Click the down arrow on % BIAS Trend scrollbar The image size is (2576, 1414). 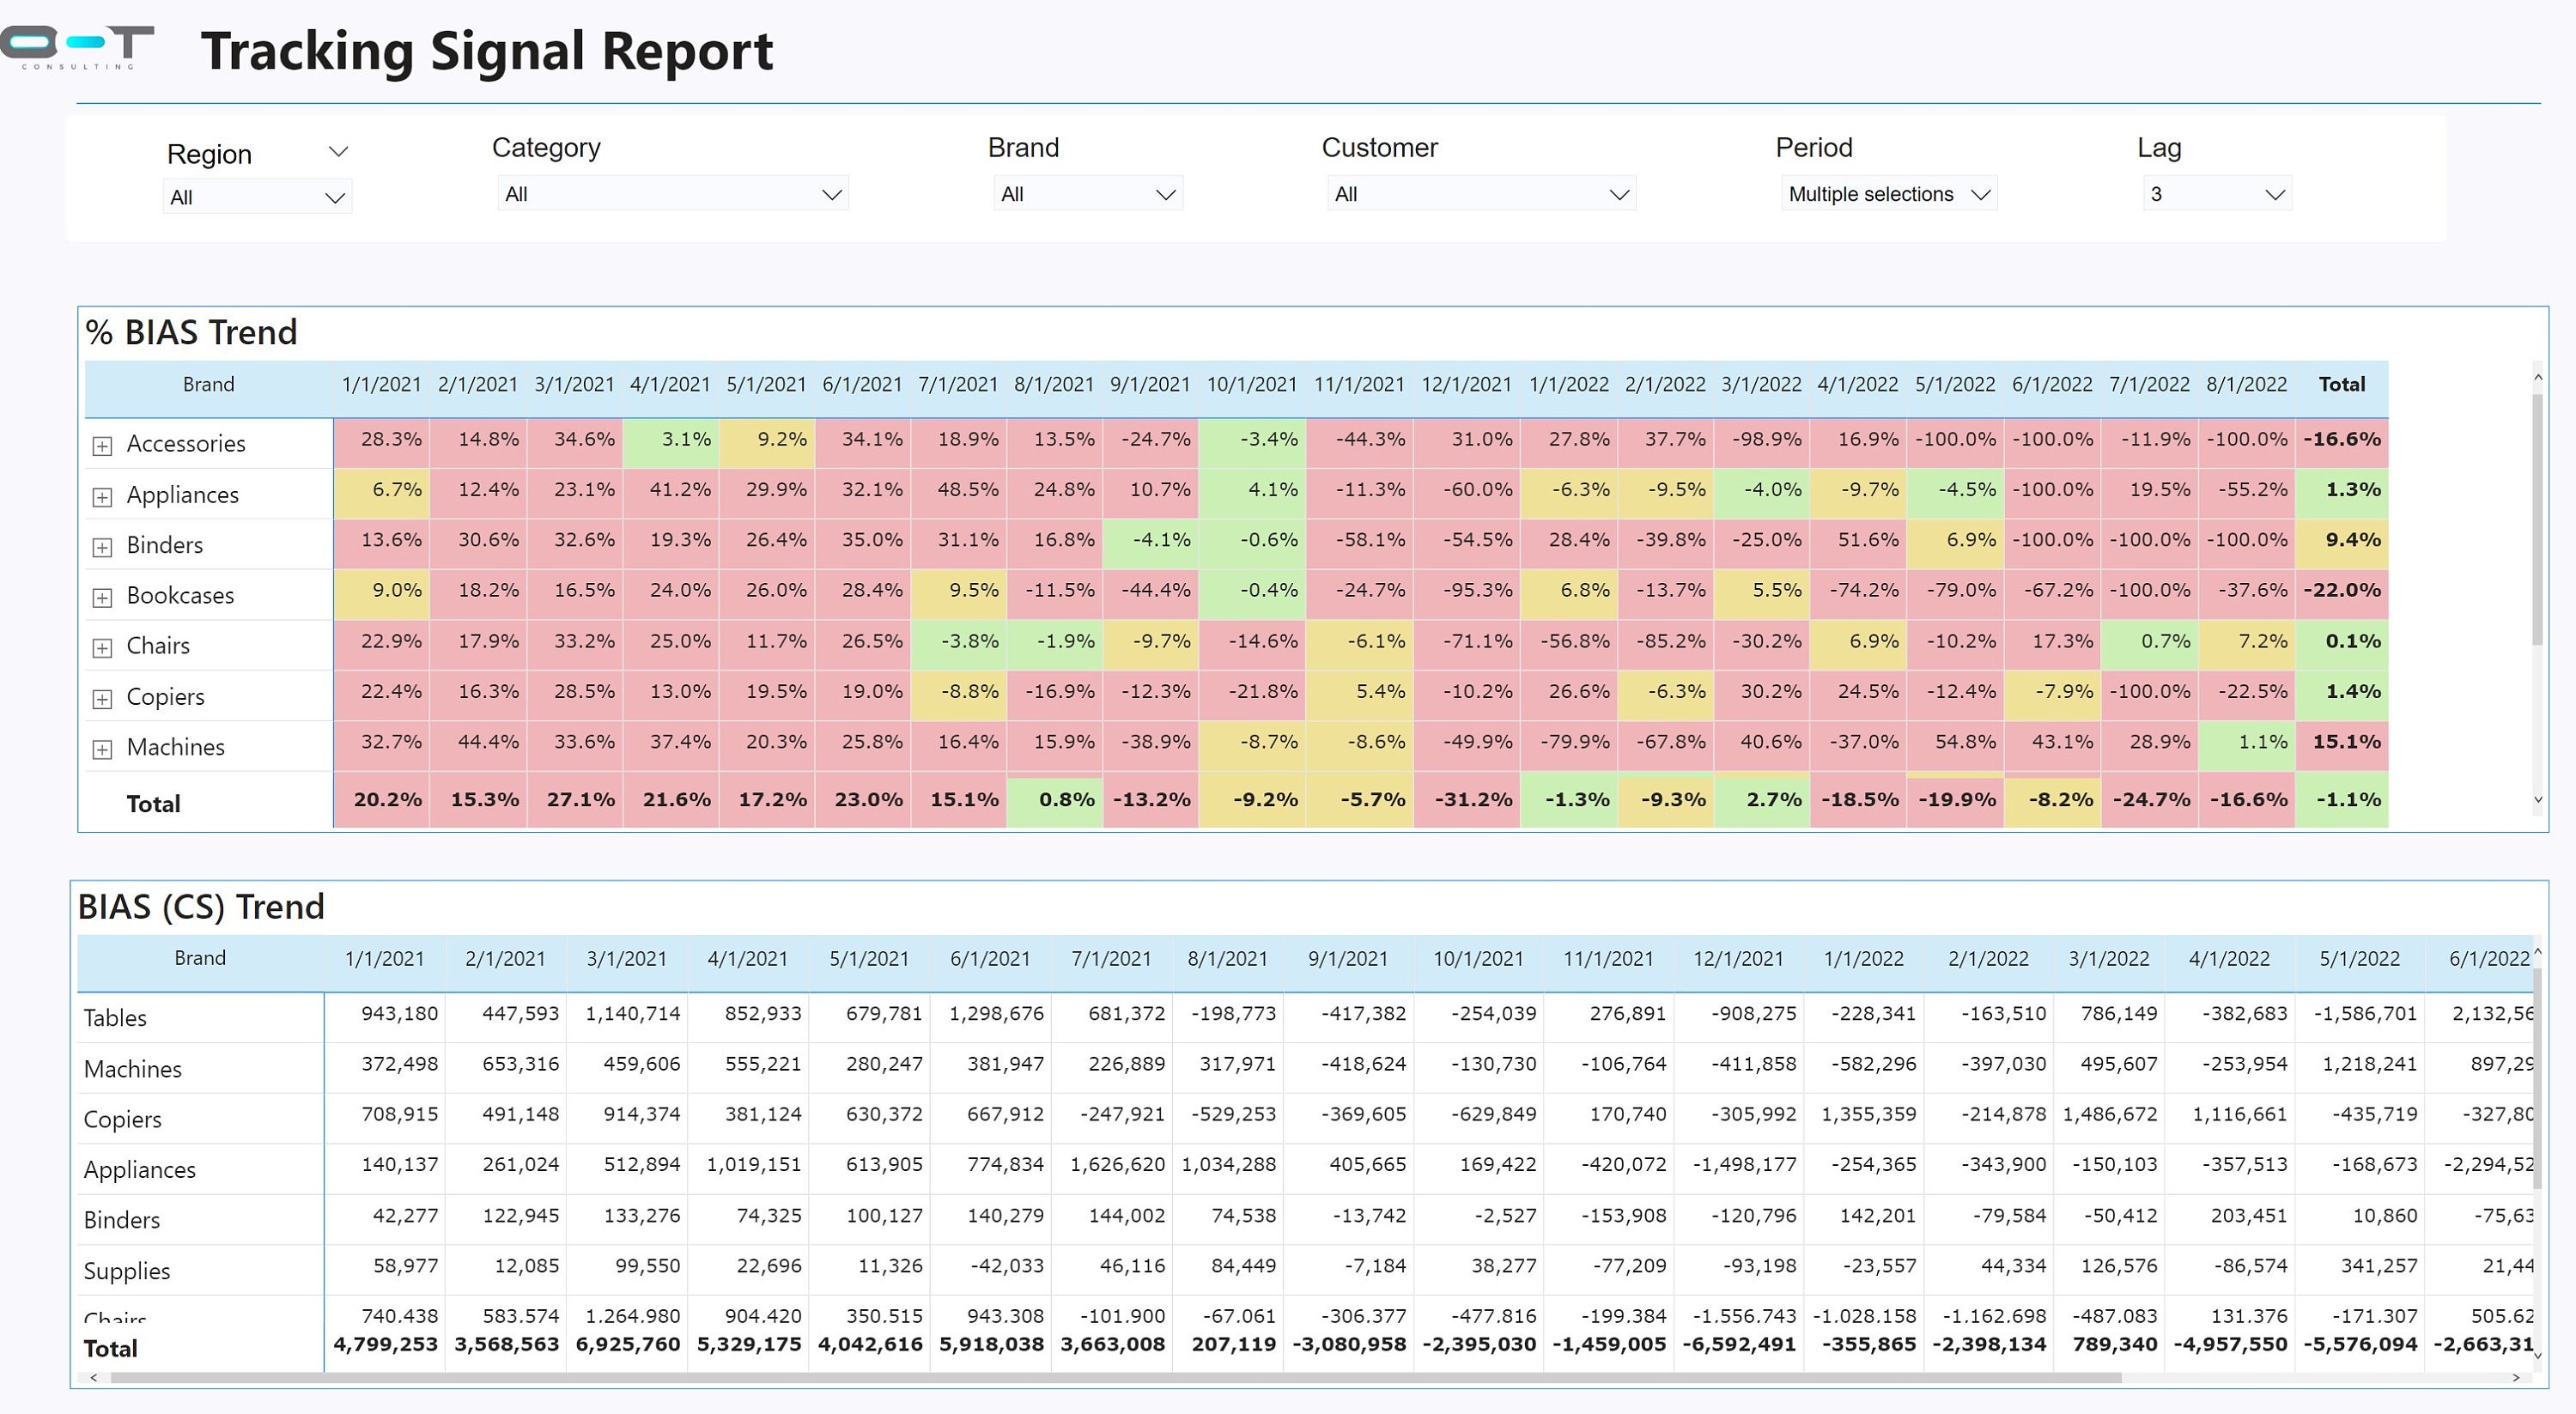pos(2537,800)
